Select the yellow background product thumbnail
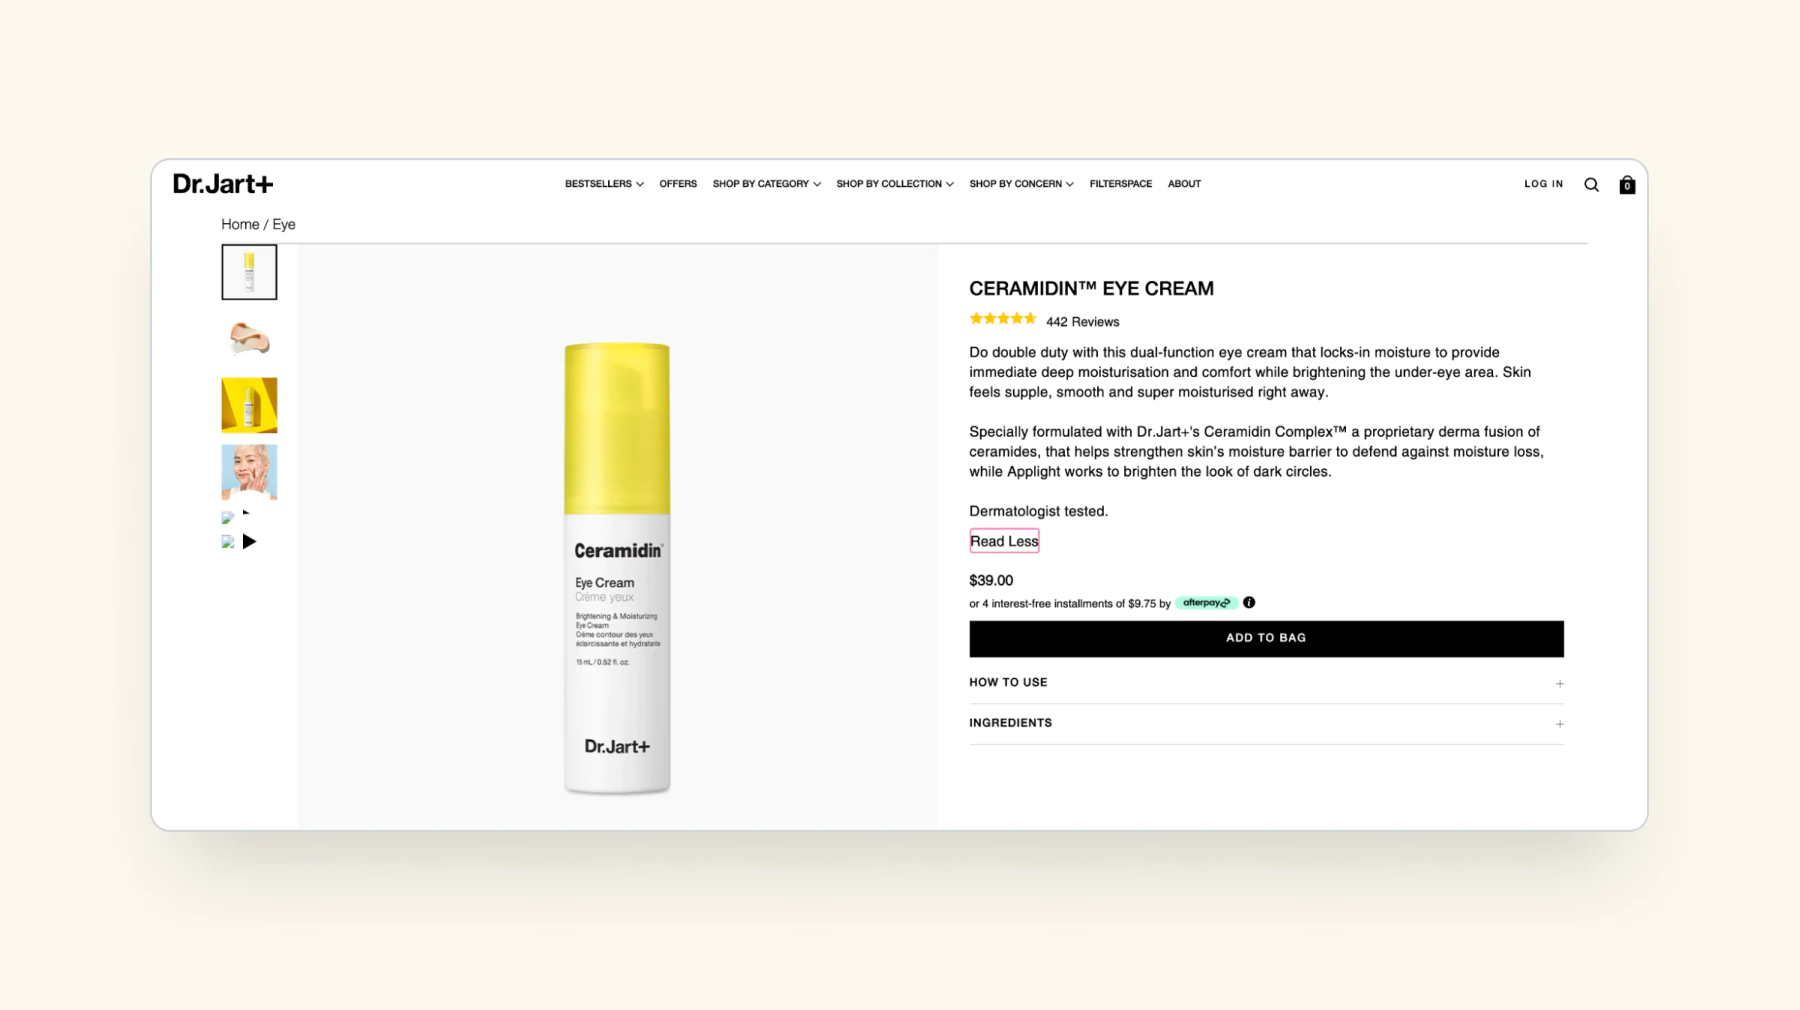 (x=249, y=405)
